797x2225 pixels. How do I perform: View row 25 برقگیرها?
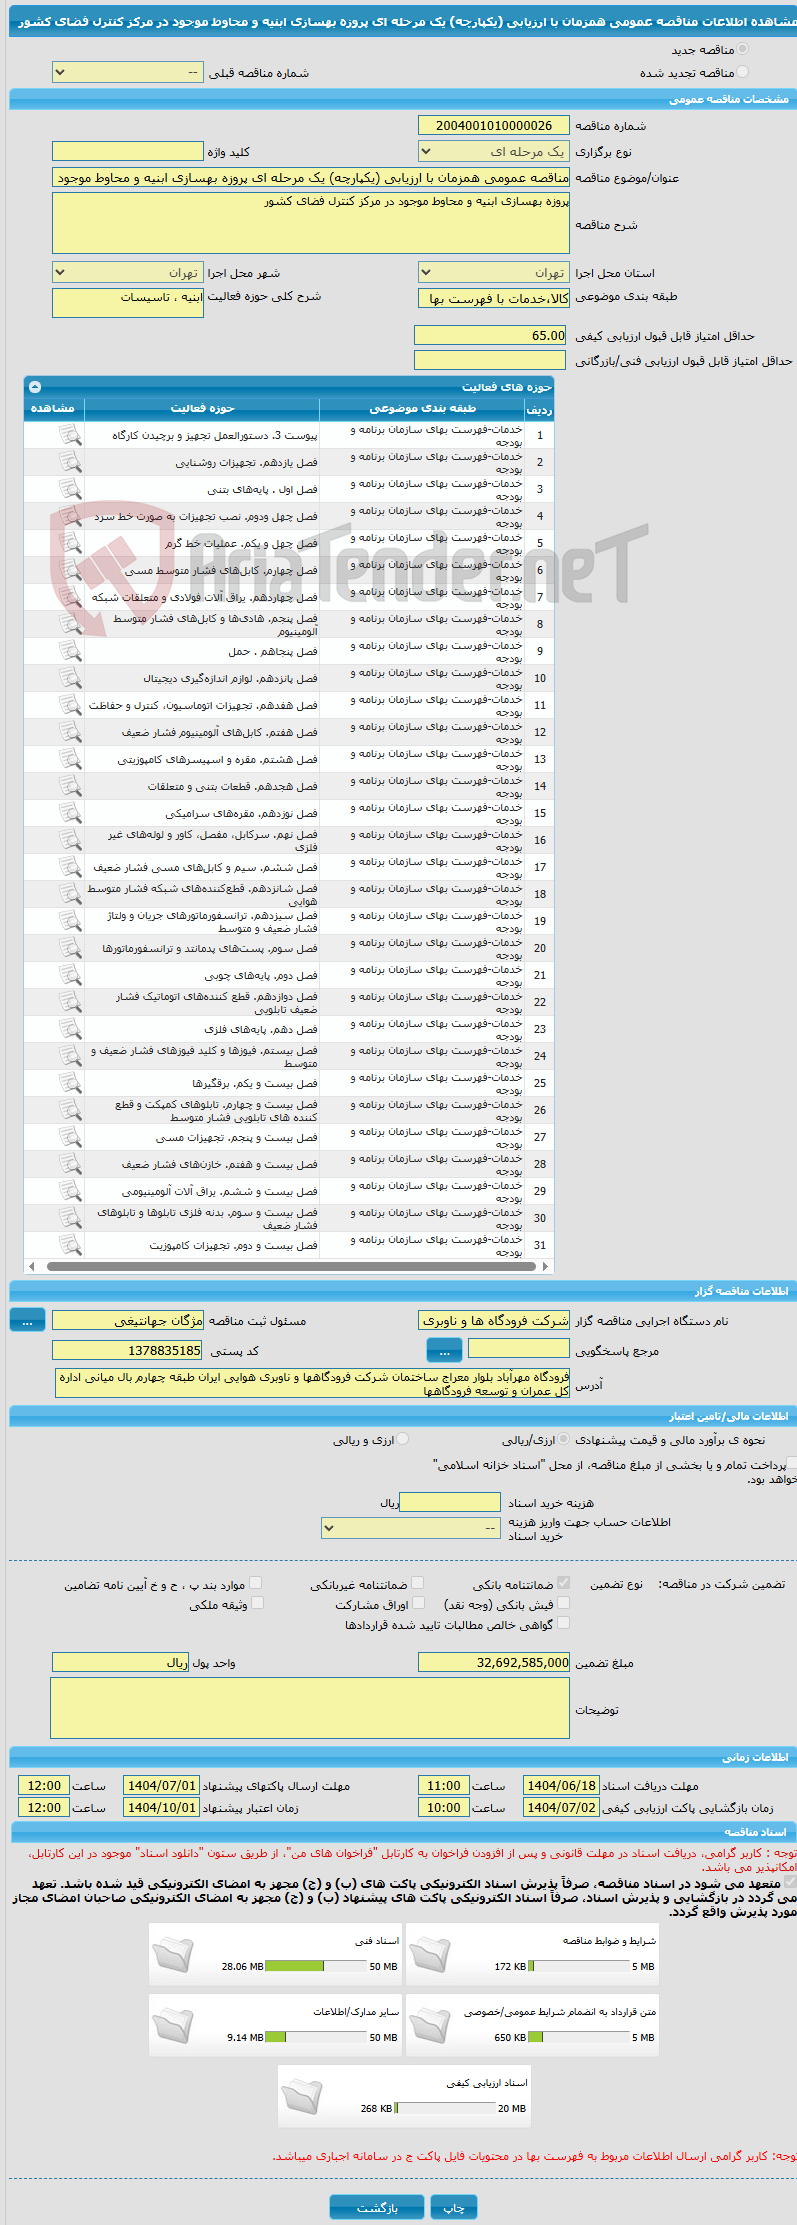(70, 1083)
